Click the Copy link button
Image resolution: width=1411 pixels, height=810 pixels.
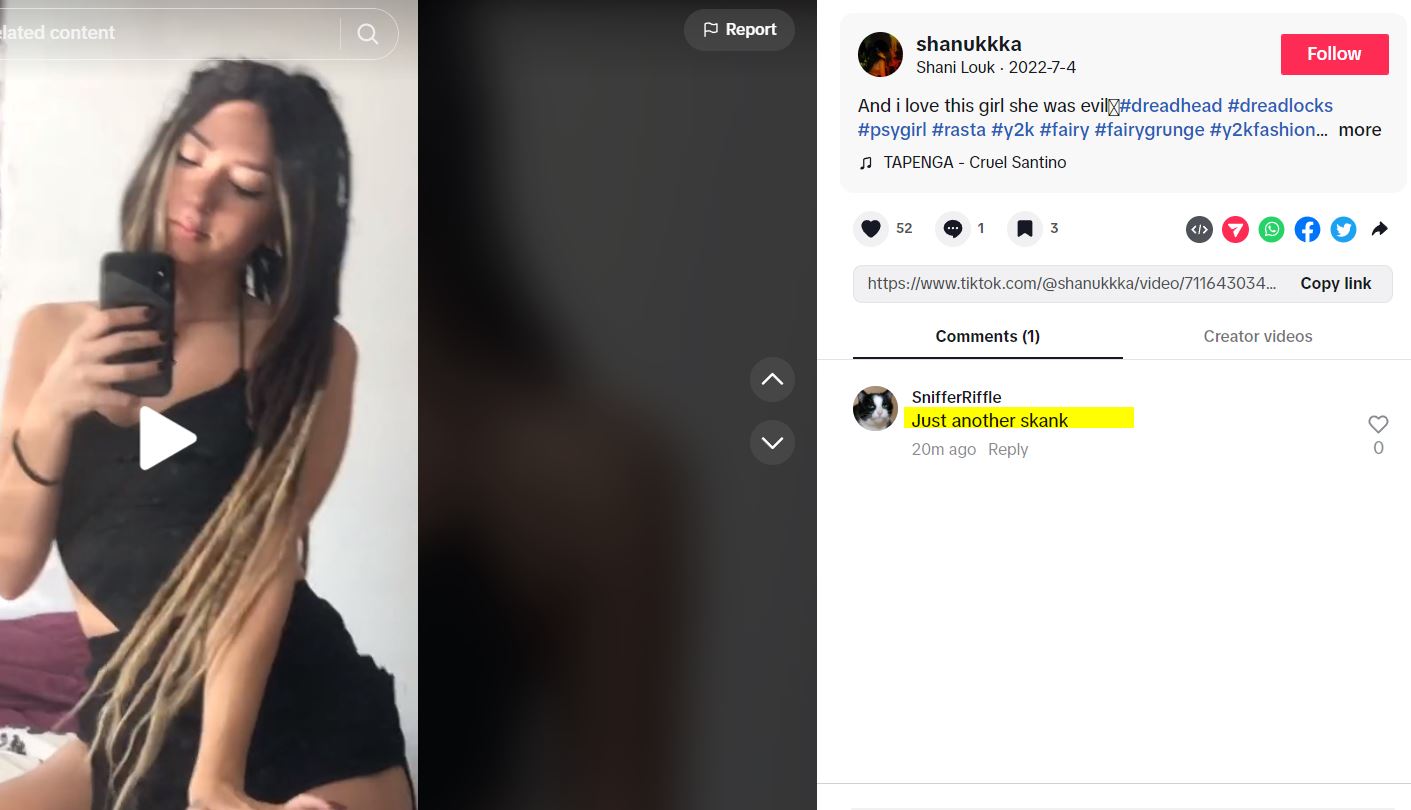coord(1335,284)
